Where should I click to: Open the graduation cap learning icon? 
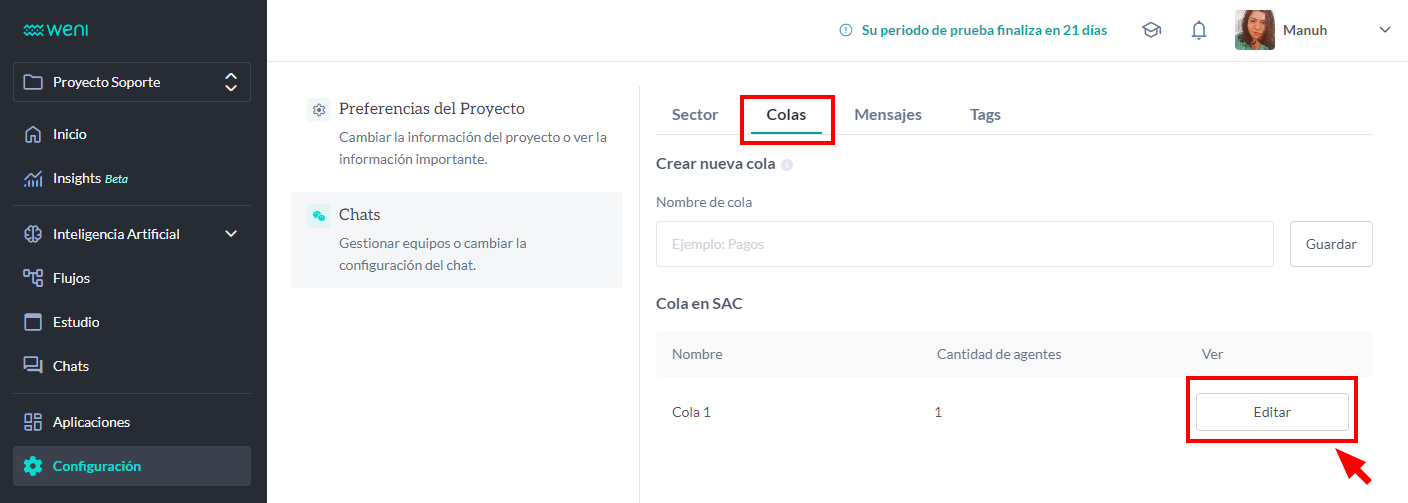click(x=1151, y=30)
